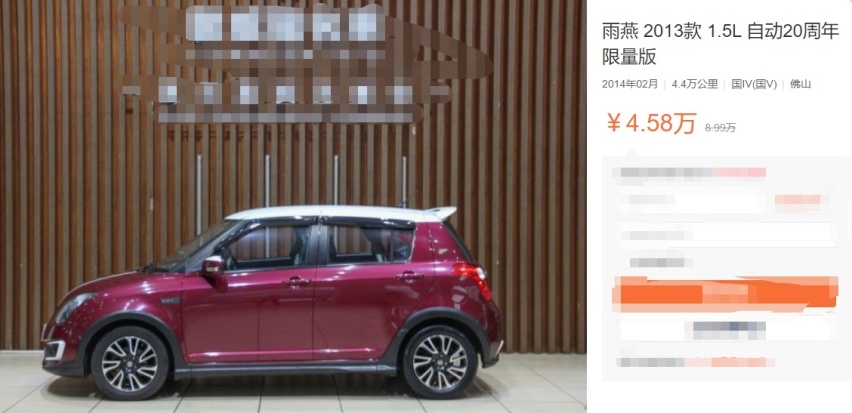Click the car's front headlight
This screenshot has height=413, width=852.
click(74, 306)
